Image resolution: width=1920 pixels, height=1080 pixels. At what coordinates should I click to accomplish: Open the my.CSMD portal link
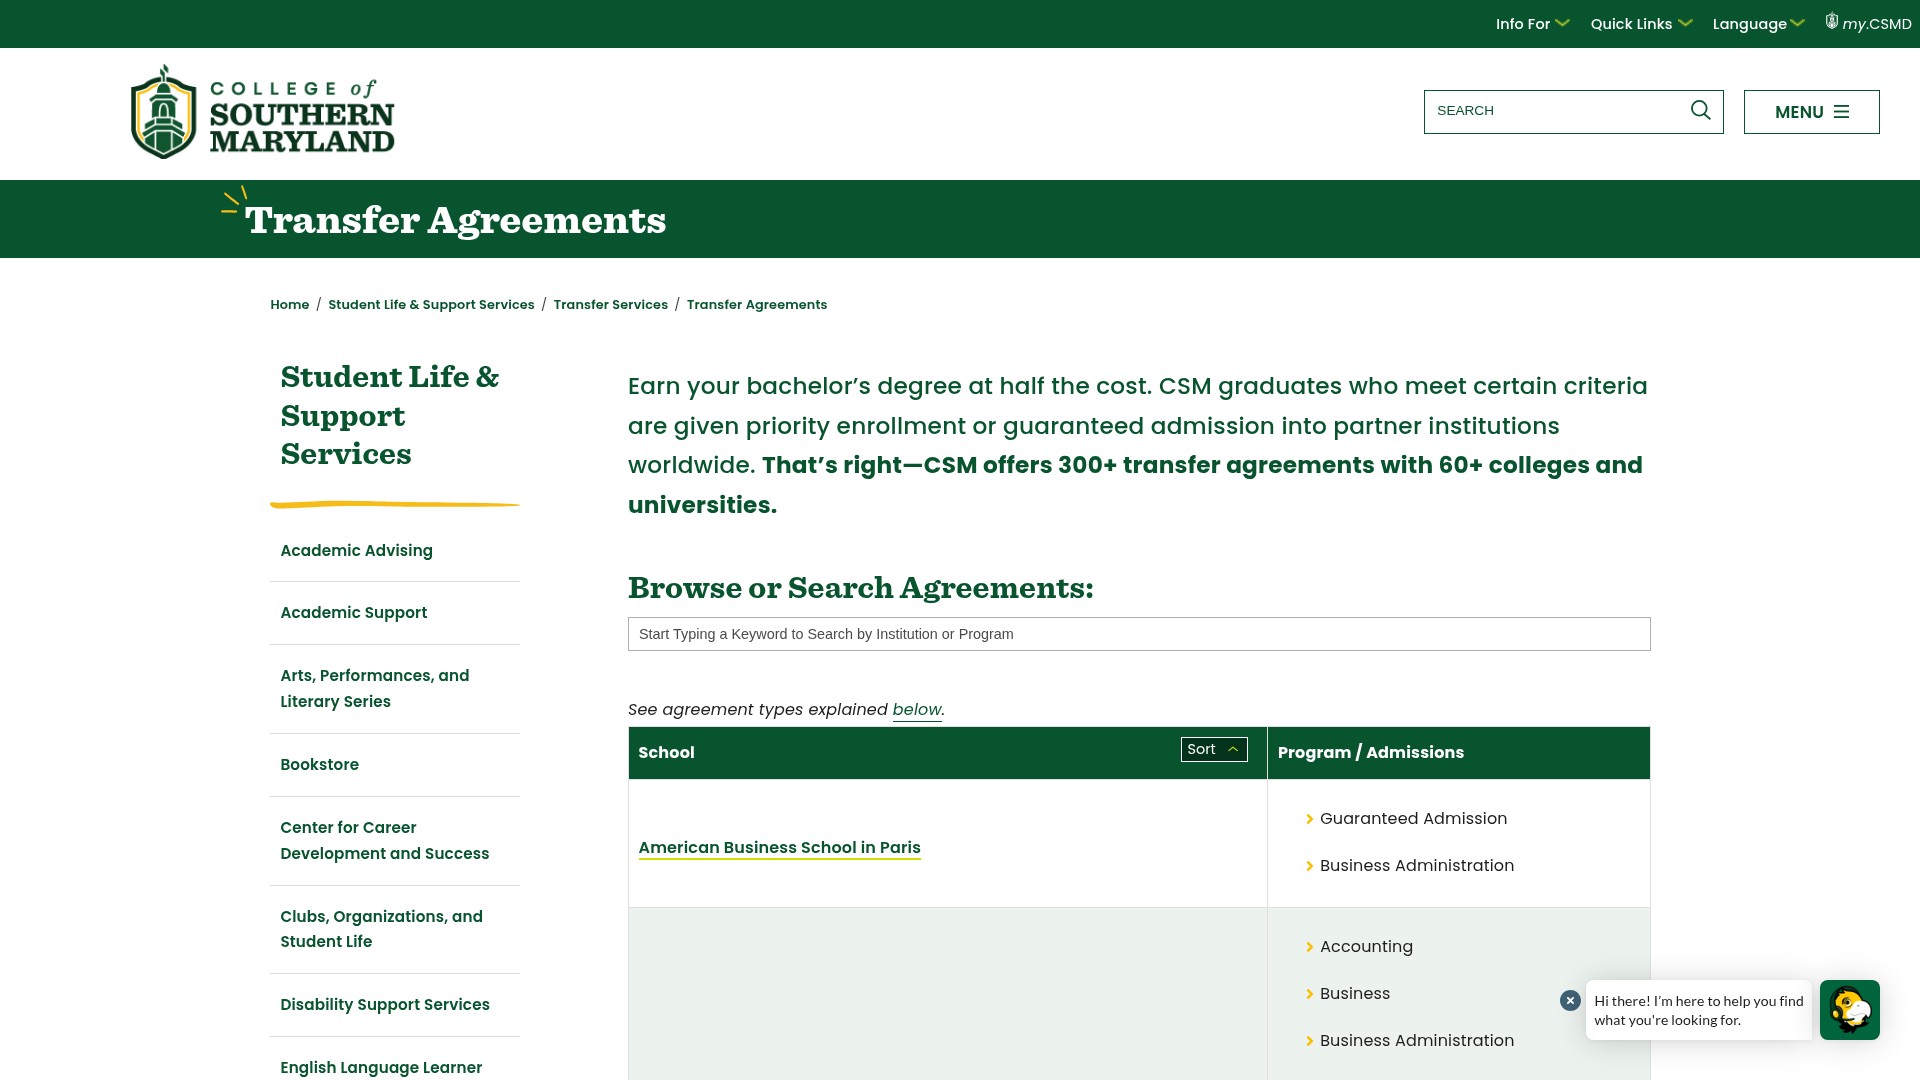coord(1868,23)
